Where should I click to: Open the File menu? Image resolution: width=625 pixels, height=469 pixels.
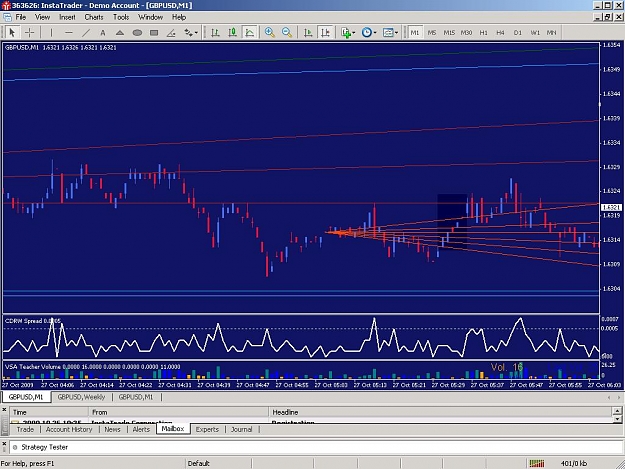(x=21, y=17)
